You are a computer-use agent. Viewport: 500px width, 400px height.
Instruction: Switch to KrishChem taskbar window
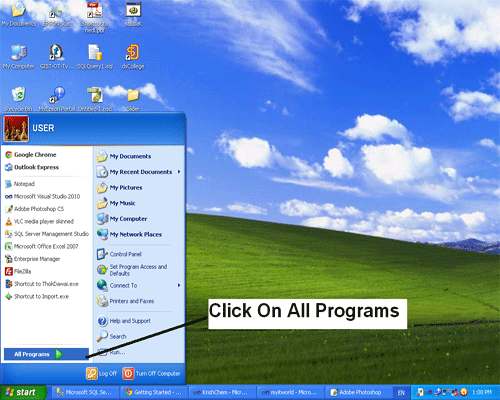(222, 392)
